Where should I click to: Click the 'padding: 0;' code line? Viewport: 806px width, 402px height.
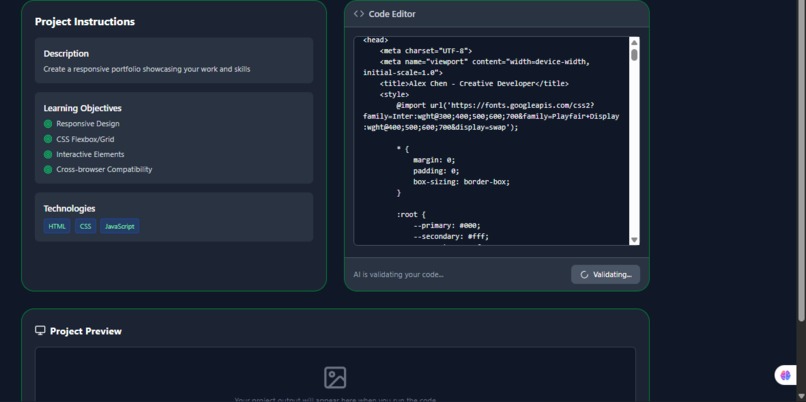pyautogui.click(x=436, y=171)
